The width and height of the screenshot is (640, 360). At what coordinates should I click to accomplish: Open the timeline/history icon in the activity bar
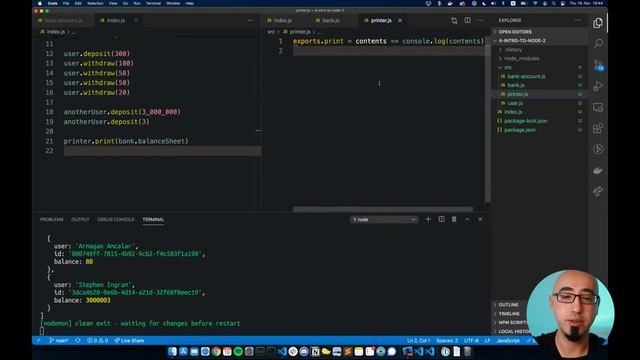[x=598, y=149]
